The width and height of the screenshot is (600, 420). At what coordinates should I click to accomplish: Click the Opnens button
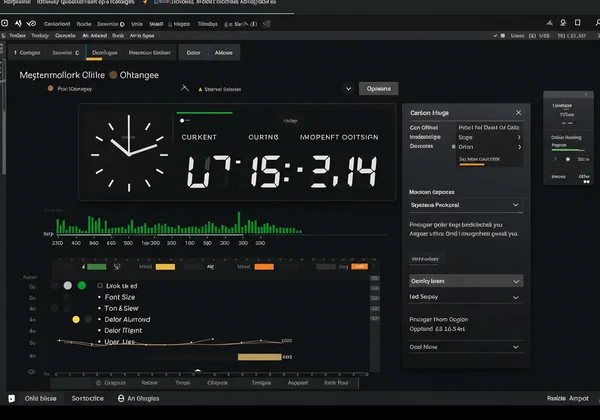click(x=378, y=89)
